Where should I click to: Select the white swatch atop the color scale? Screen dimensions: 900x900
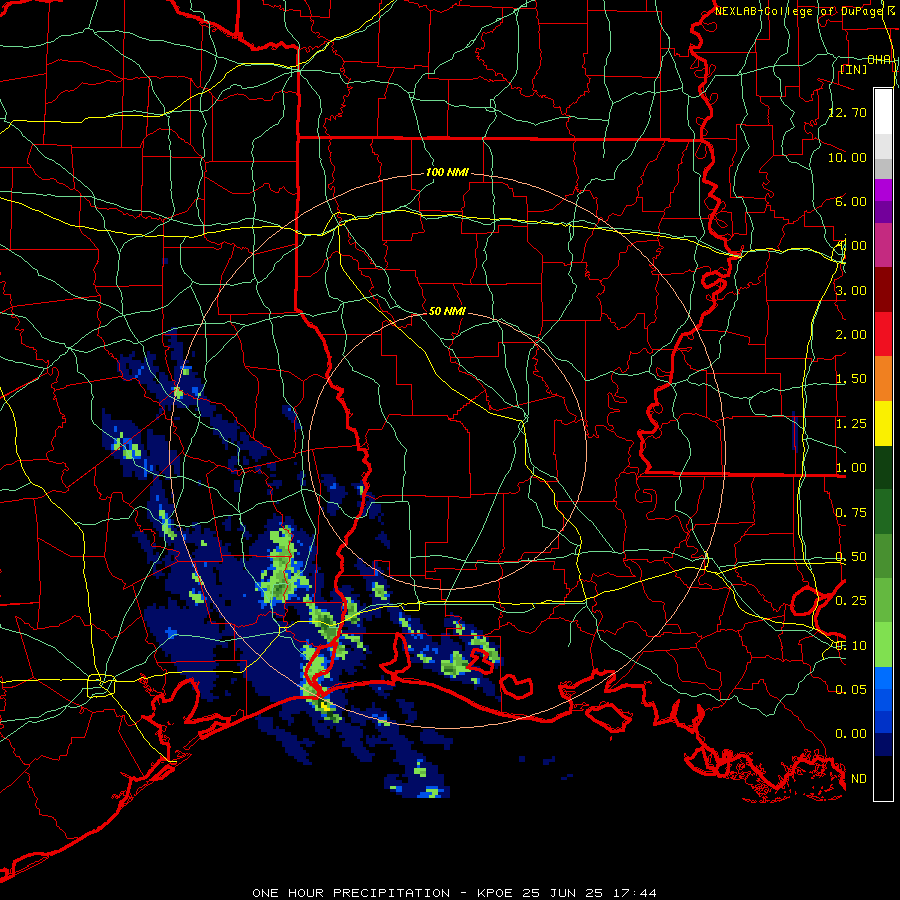883,112
